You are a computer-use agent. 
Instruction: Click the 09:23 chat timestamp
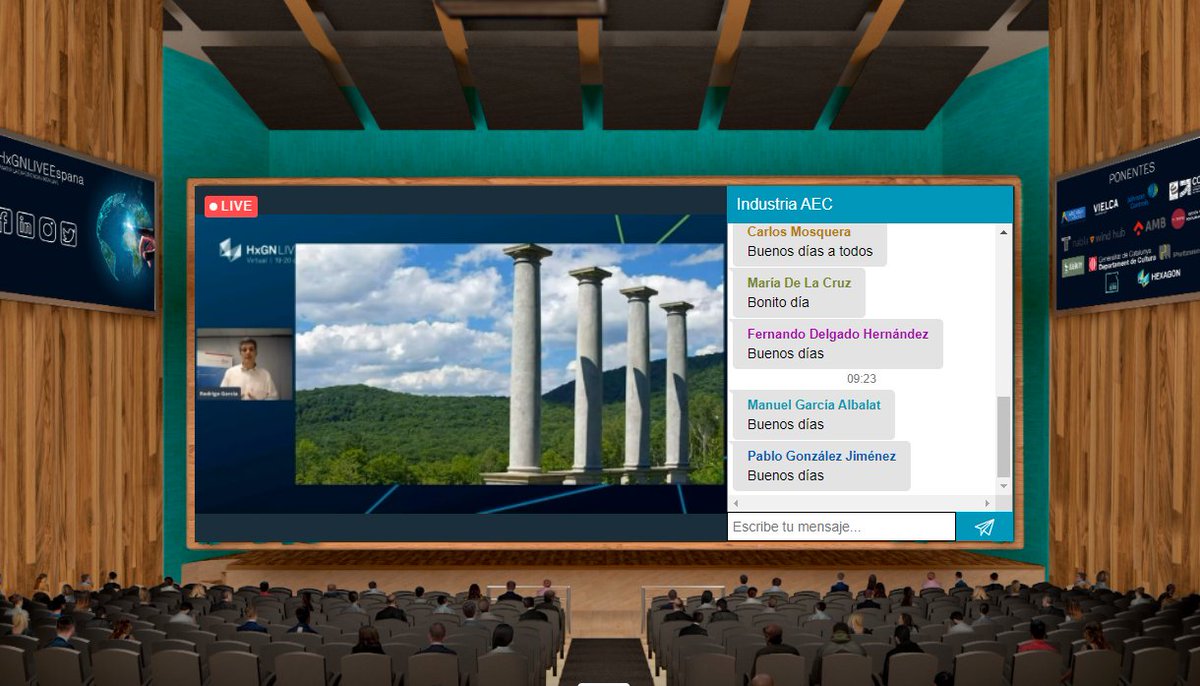coord(861,379)
